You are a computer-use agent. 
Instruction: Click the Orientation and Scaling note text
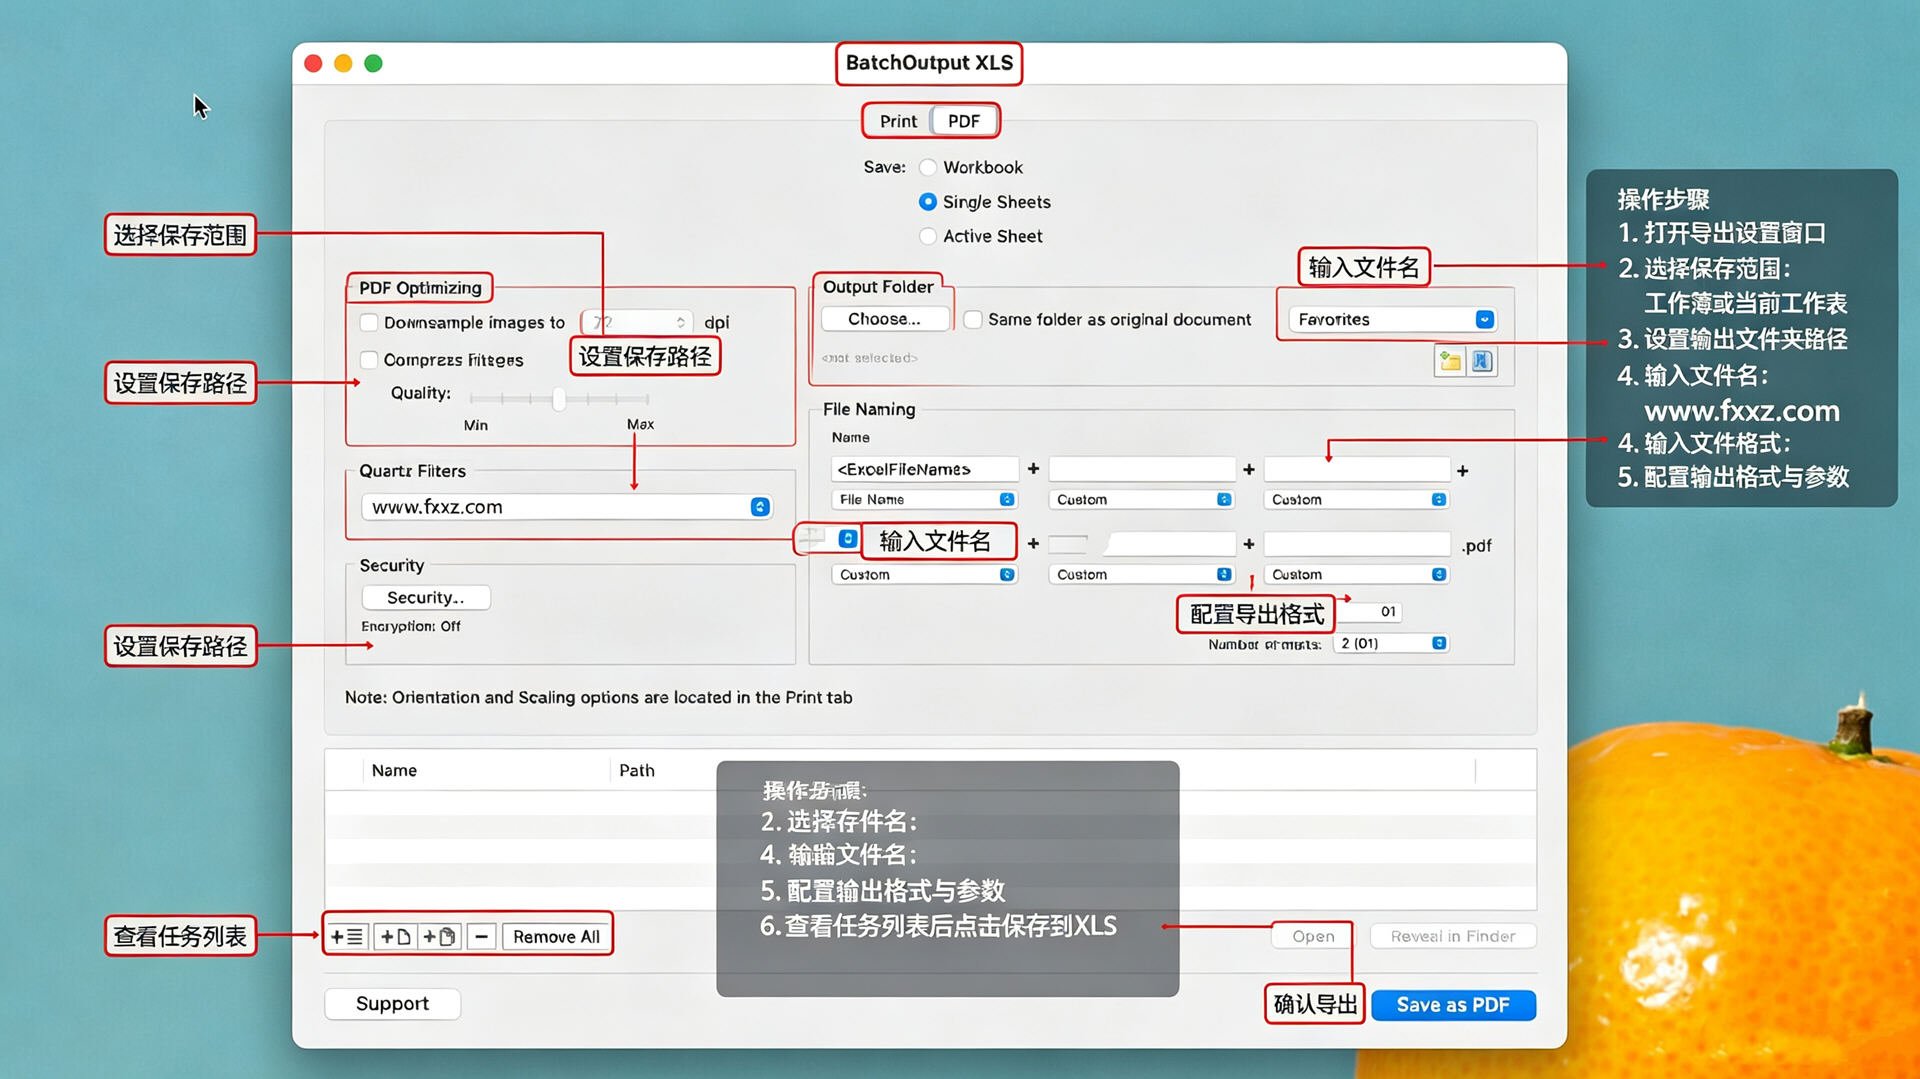click(598, 697)
